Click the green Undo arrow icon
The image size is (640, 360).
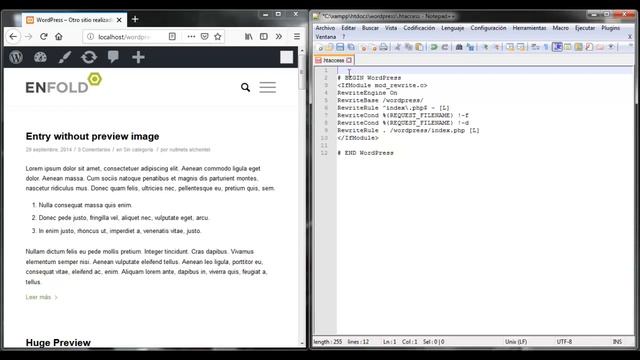click(433, 47)
